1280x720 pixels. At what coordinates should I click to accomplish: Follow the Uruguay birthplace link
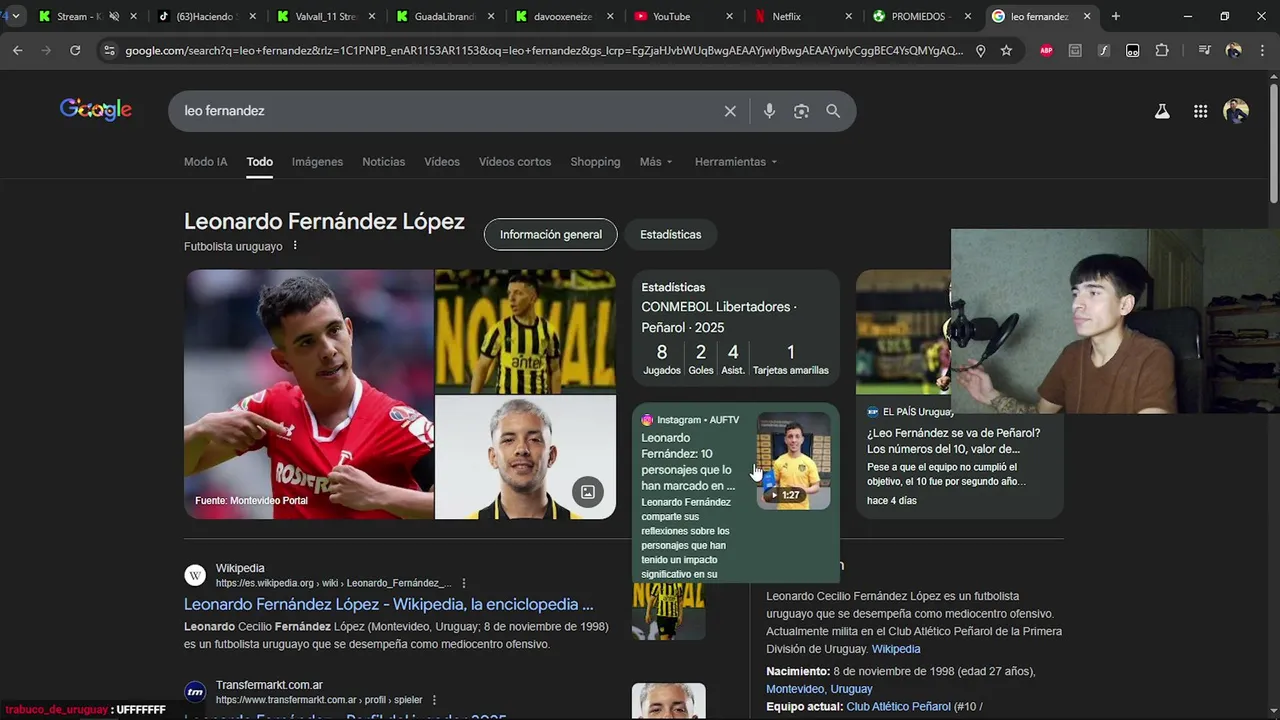click(852, 689)
